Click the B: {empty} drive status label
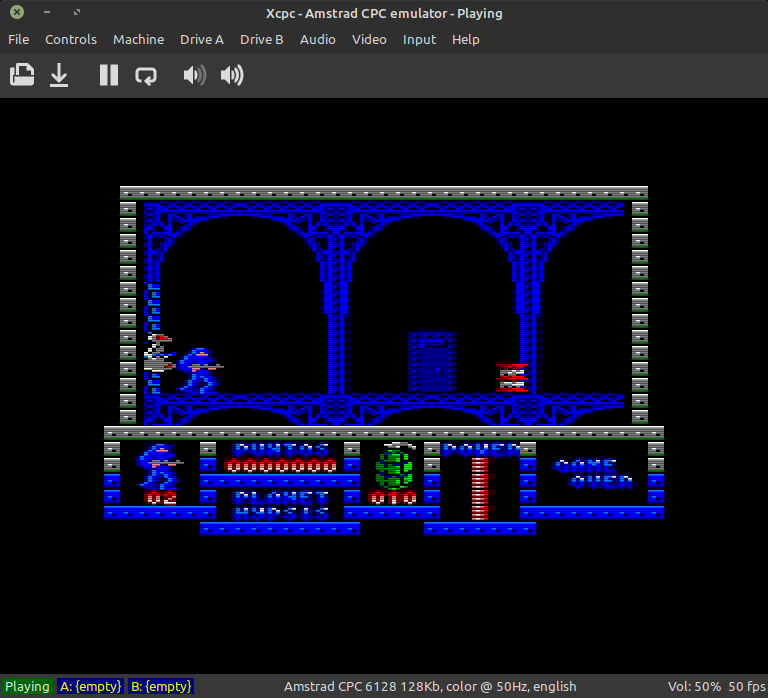This screenshot has width=768, height=698. pyautogui.click(x=161, y=686)
